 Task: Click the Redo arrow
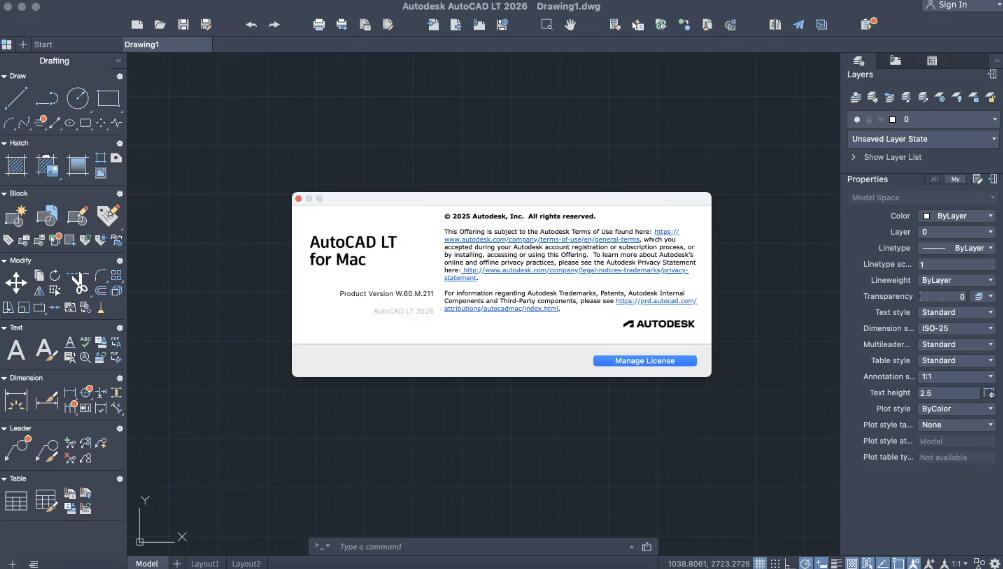click(x=274, y=25)
